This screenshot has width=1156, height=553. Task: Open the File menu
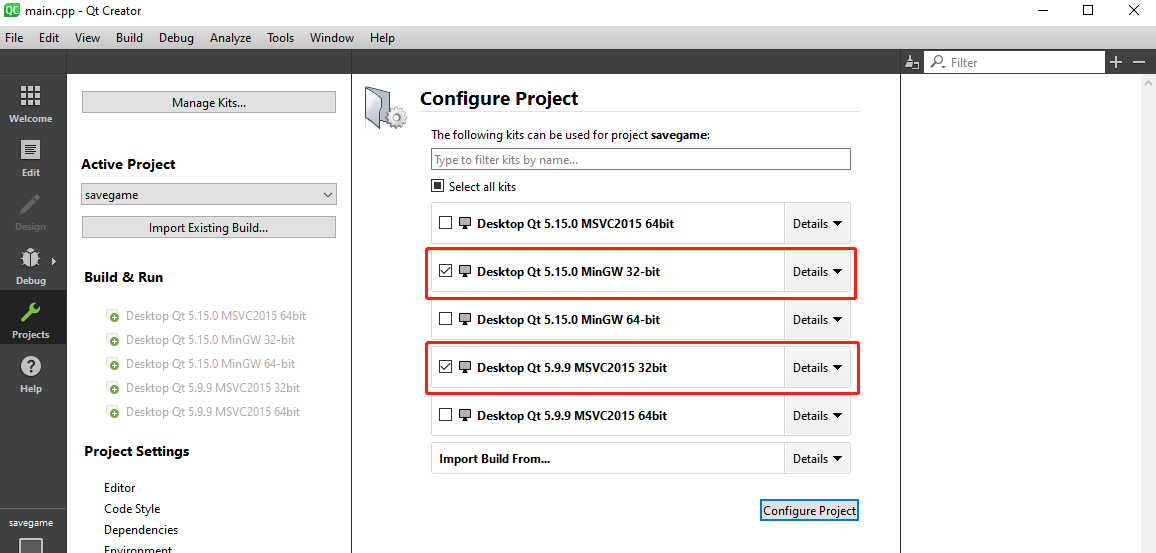click(14, 38)
